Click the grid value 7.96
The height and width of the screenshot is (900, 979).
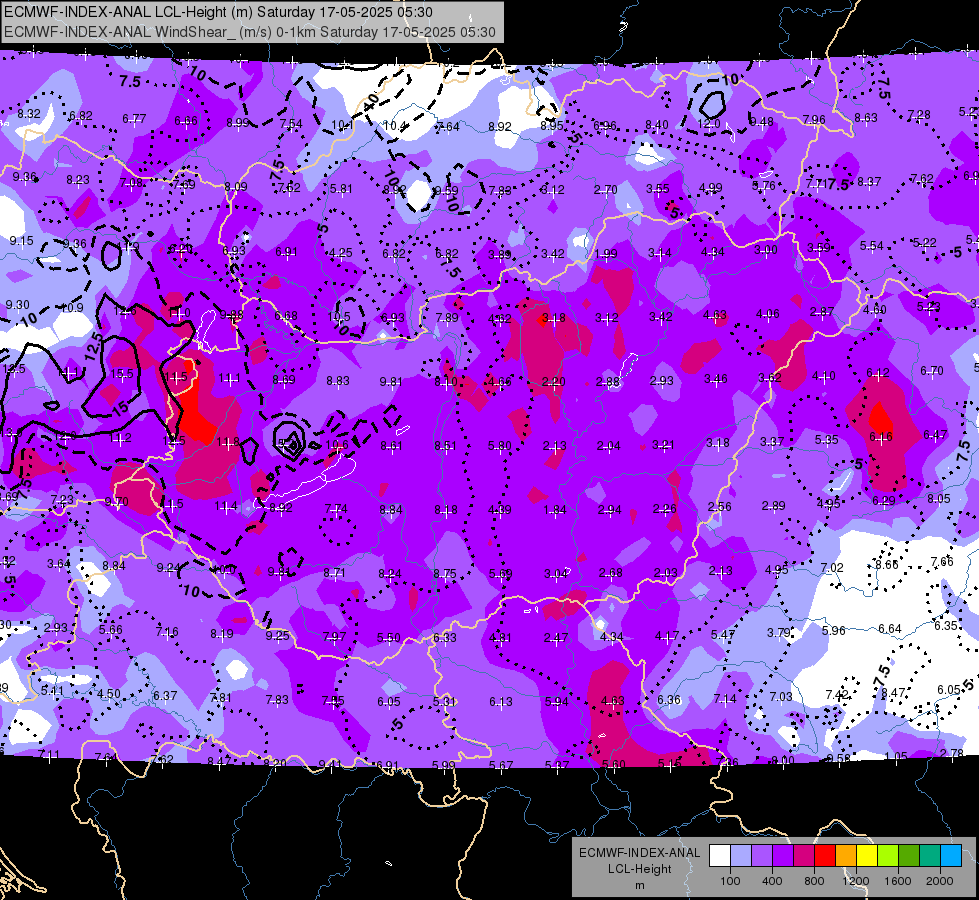pos(814,119)
